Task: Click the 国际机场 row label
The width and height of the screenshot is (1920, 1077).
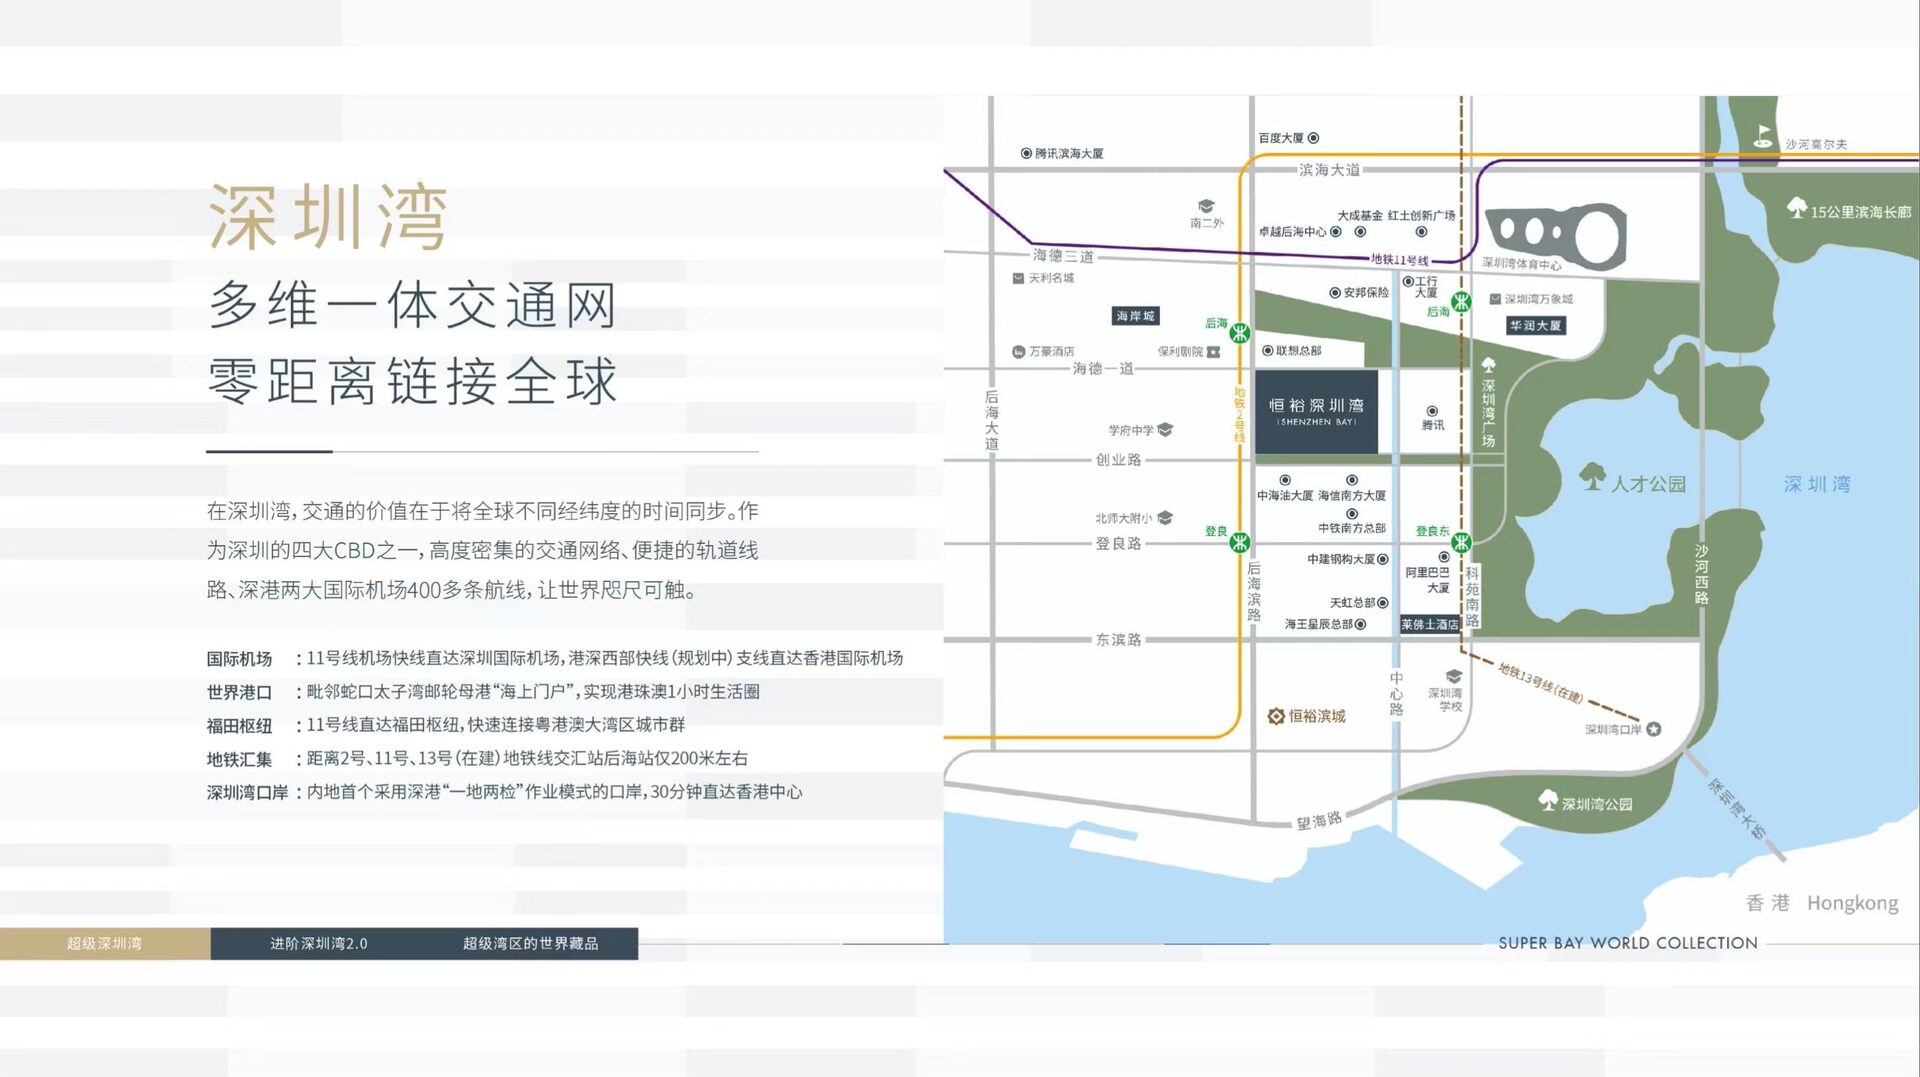Action: (x=239, y=659)
